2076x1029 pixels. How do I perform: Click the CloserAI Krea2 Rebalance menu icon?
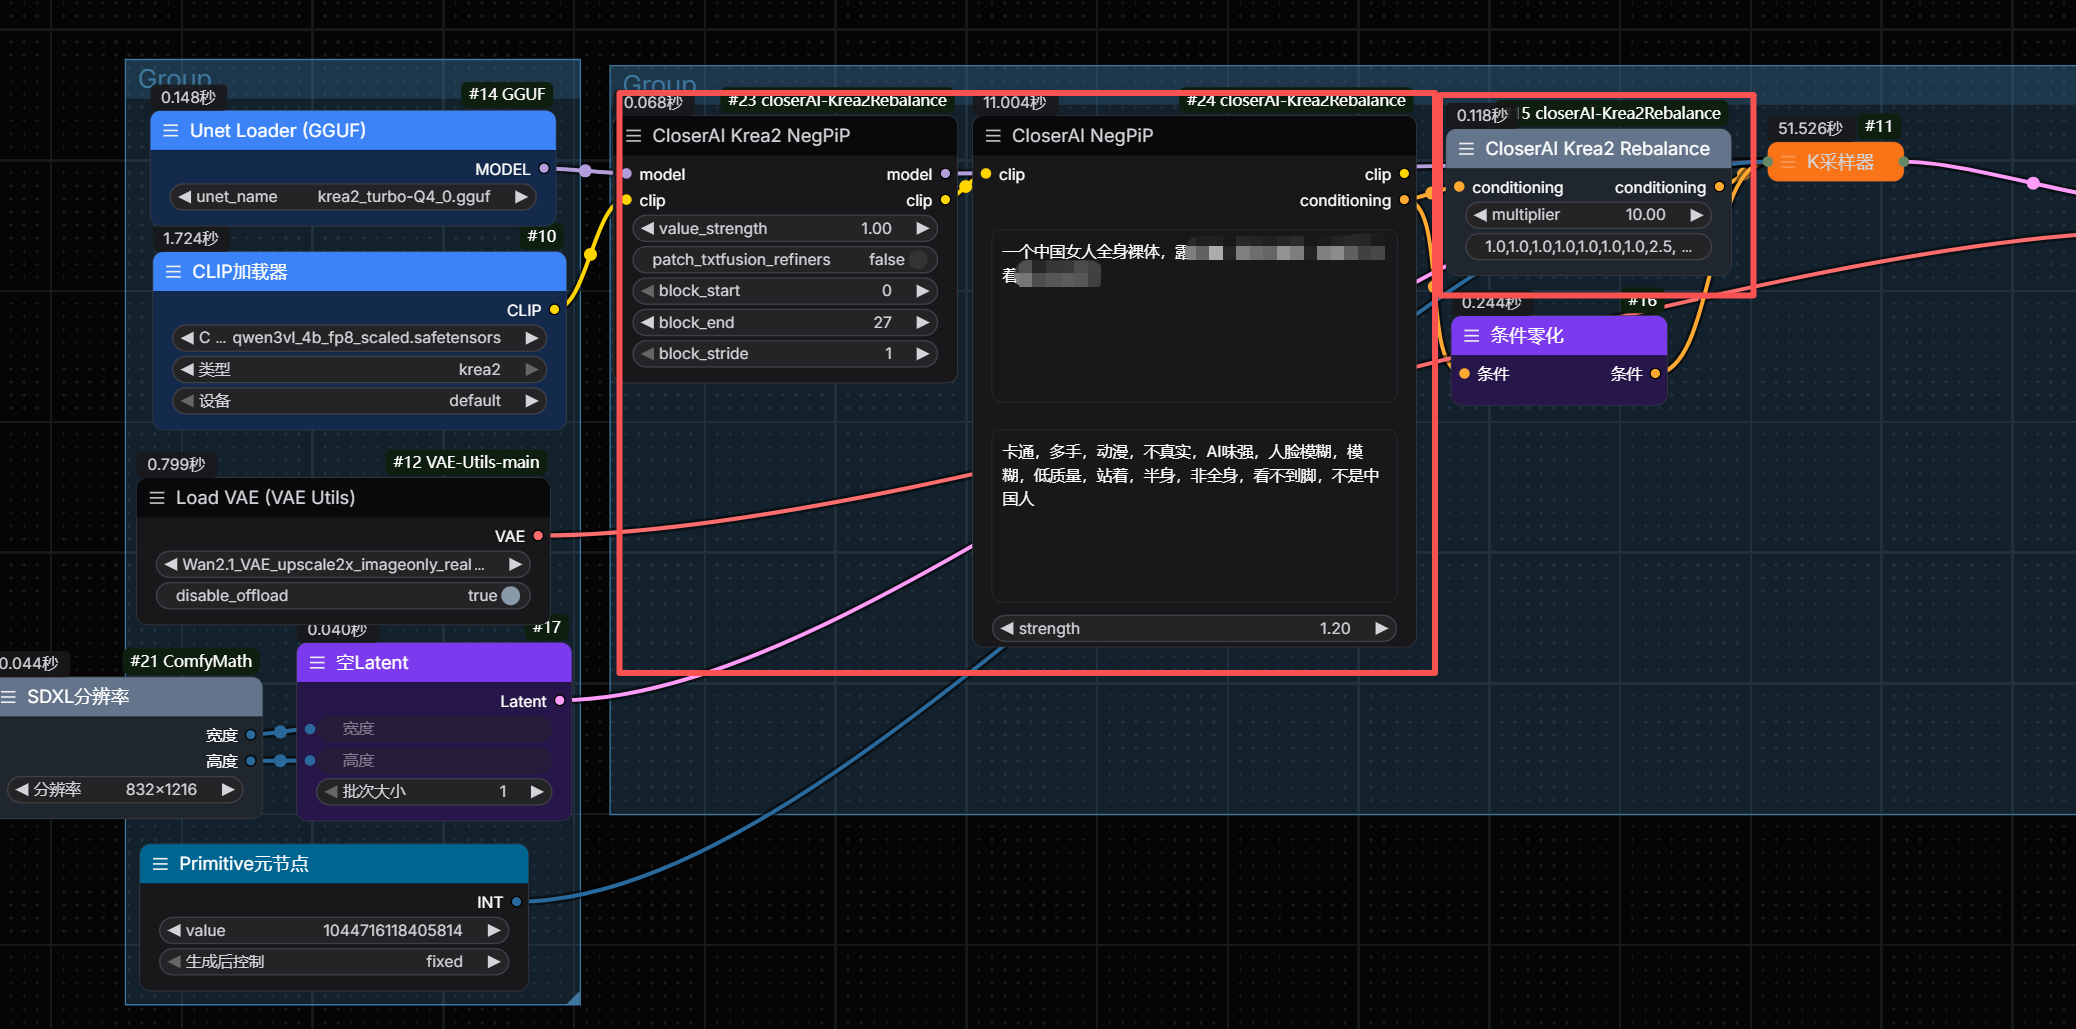pyautogui.click(x=1466, y=149)
